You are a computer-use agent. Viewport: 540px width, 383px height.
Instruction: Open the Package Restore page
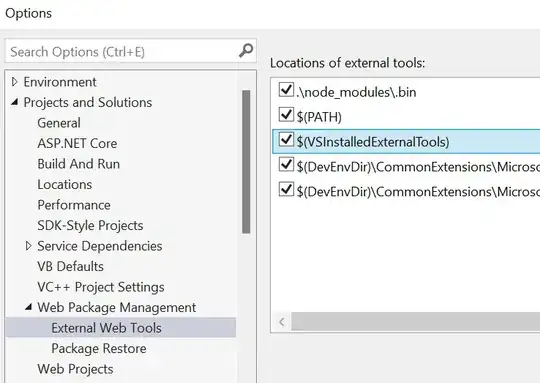tap(99, 349)
